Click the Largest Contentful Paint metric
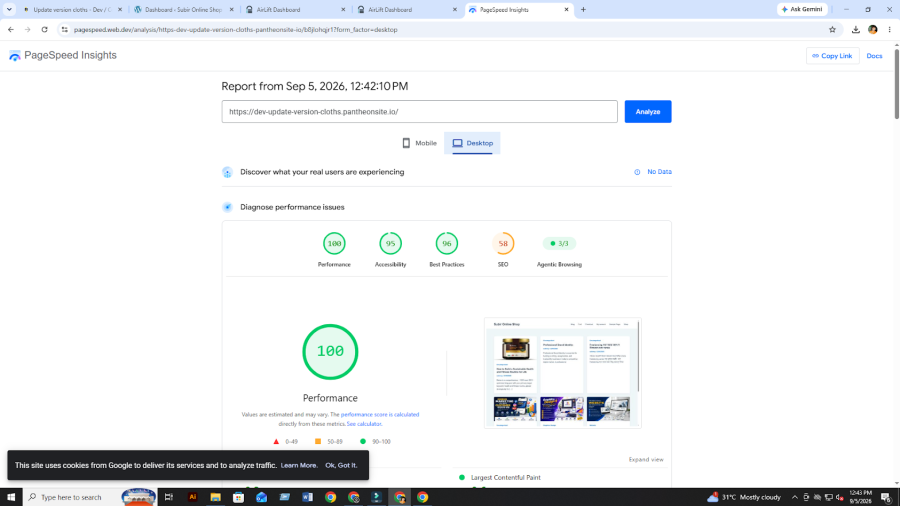 (506, 477)
